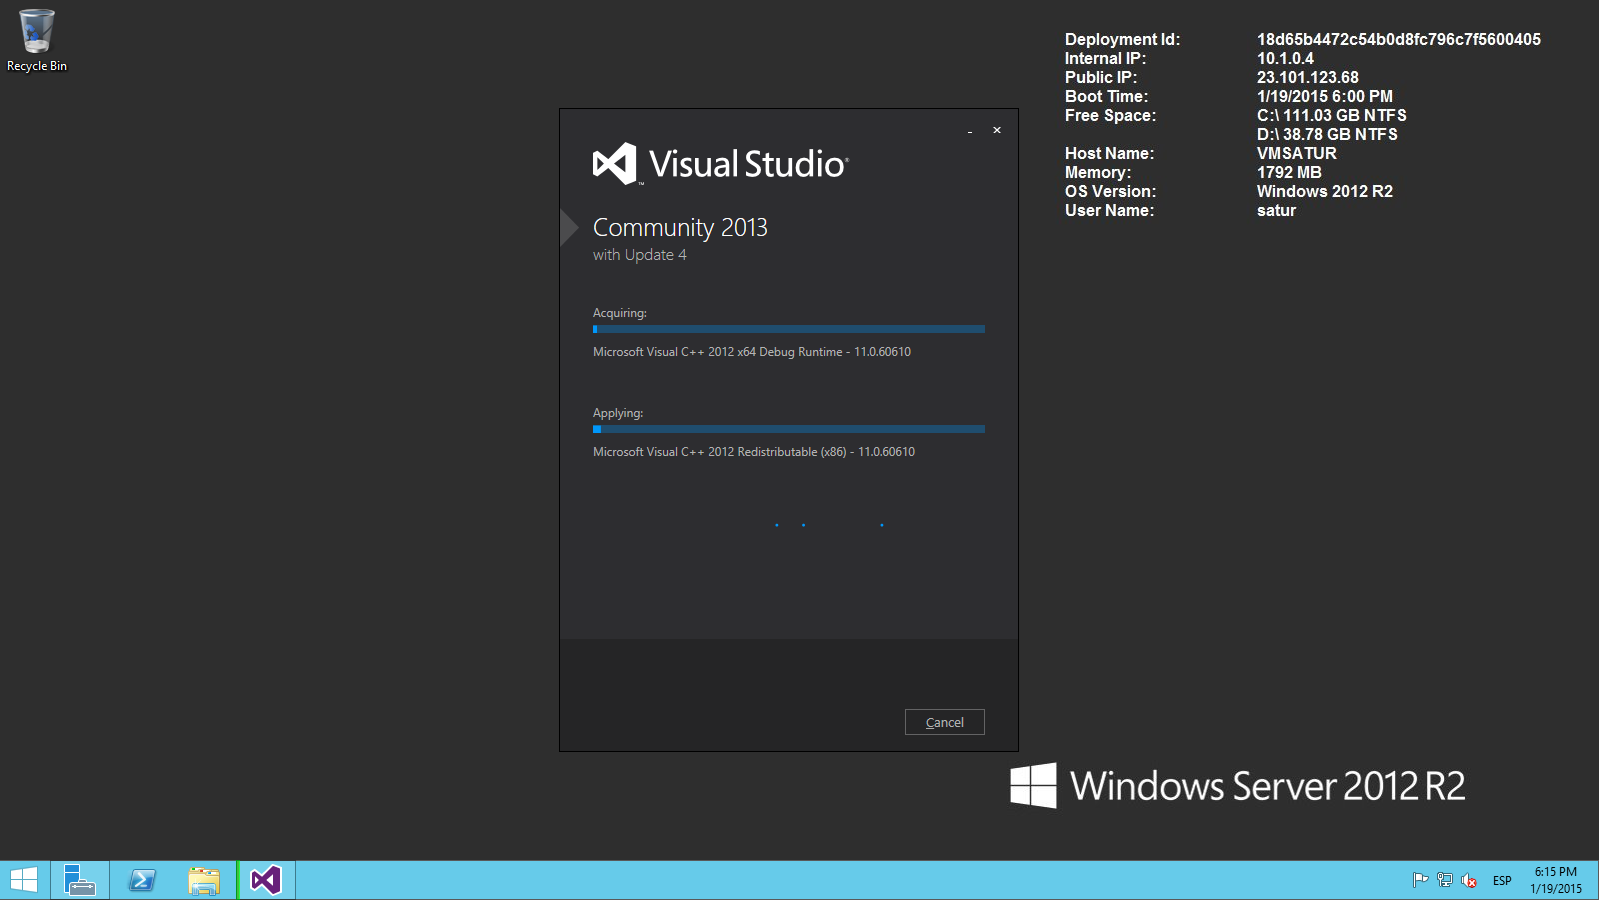Minimize the Visual Studio installer window
Screen dimensions: 1600x900
tap(970, 131)
